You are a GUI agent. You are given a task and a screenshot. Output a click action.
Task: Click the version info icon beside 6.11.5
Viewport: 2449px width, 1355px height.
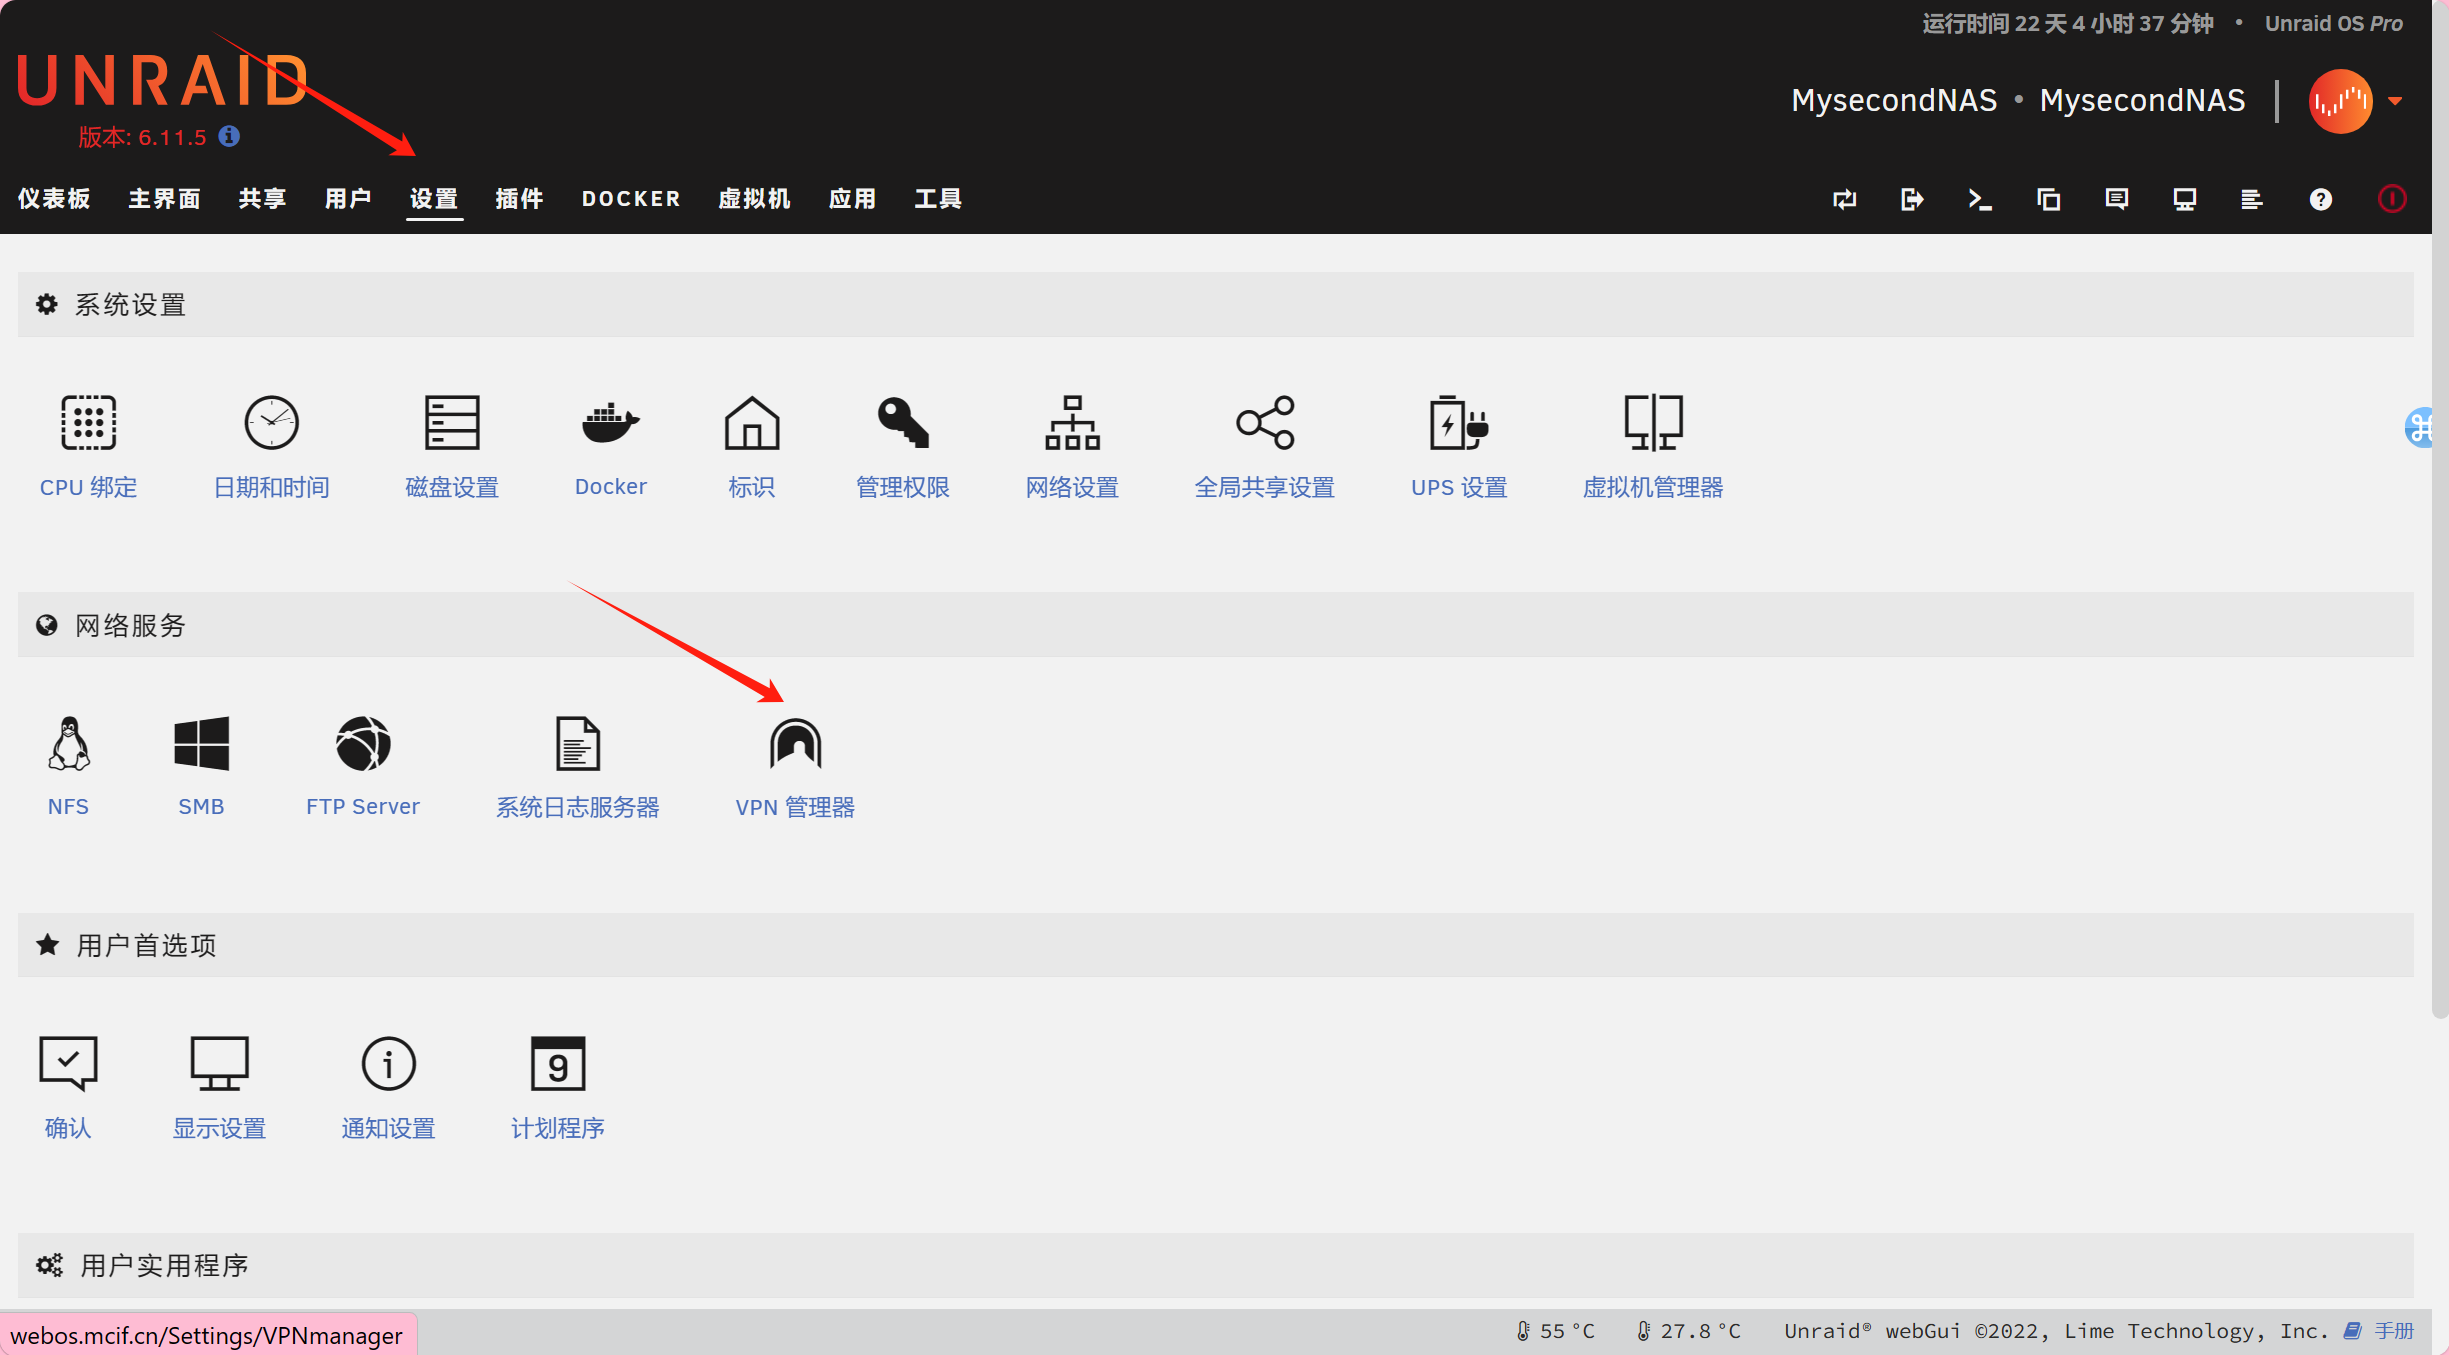[229, 136]
